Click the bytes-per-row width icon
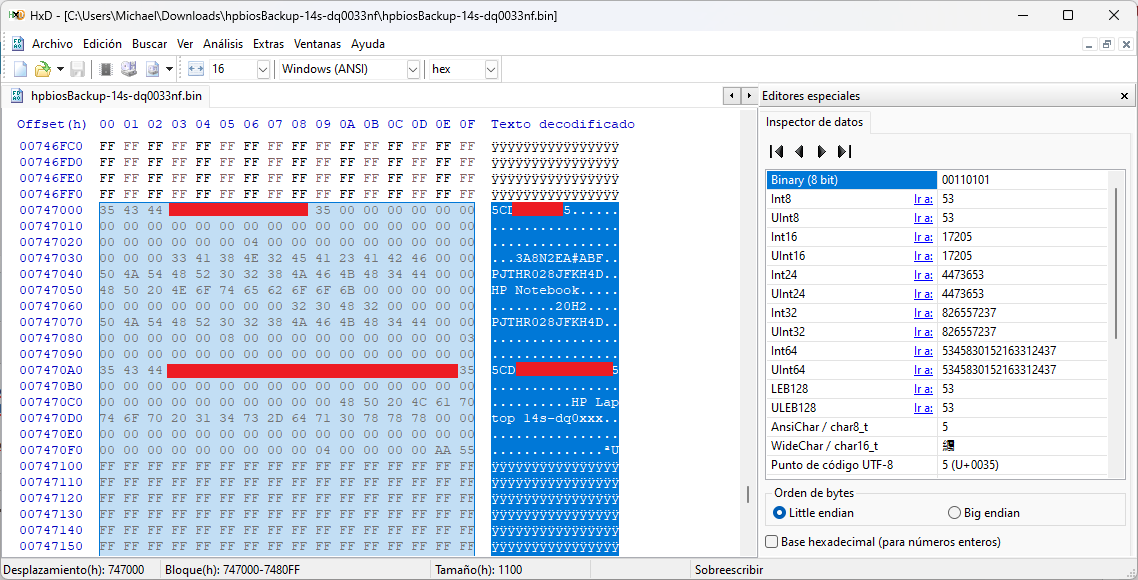This screenshot has width=1138, height=580. tap(196, 69)
